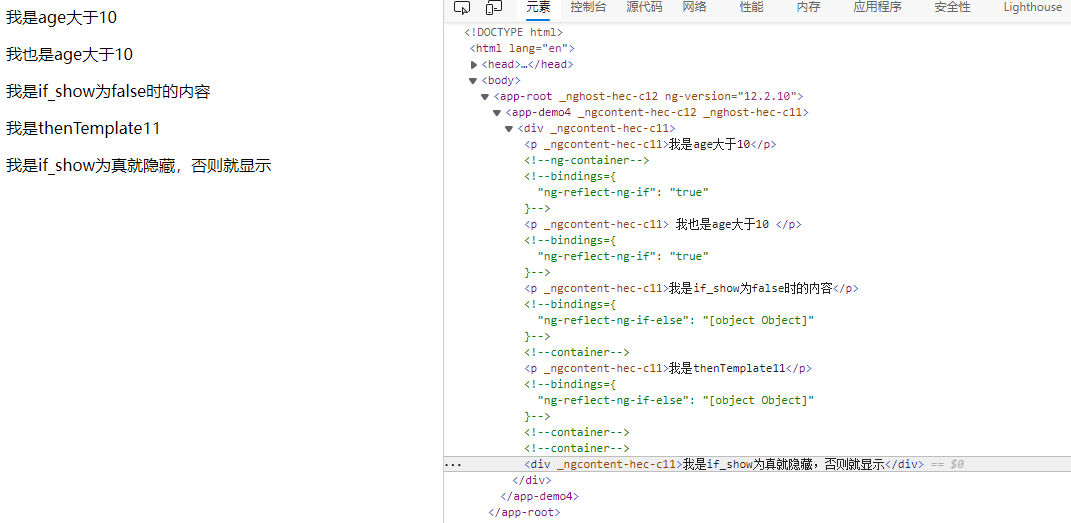The width and height of the screenshot is (1071, 523).
Task: Switch to the 应用程序 tab
Action: (878, 8)
